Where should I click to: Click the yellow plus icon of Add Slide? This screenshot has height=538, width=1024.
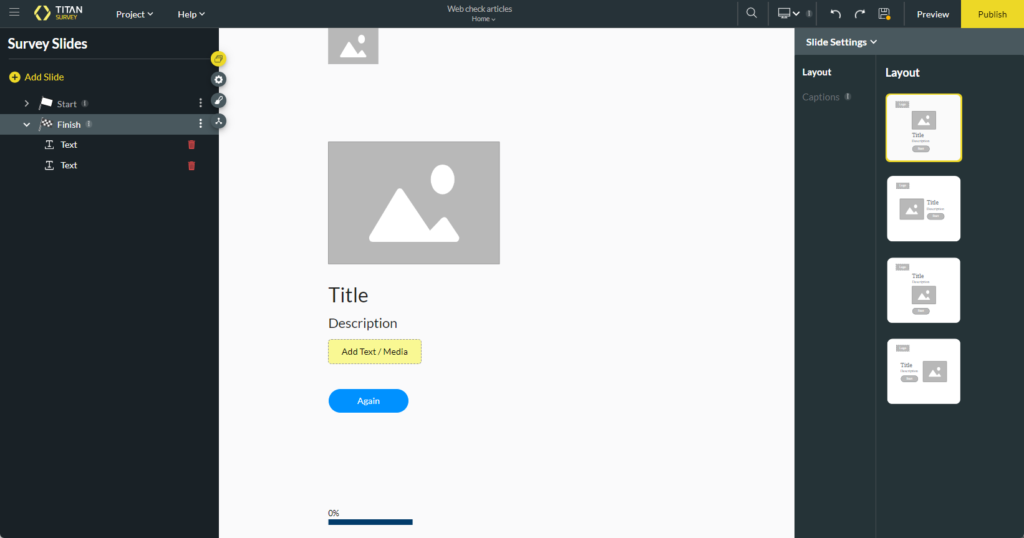tap(14, 77)
